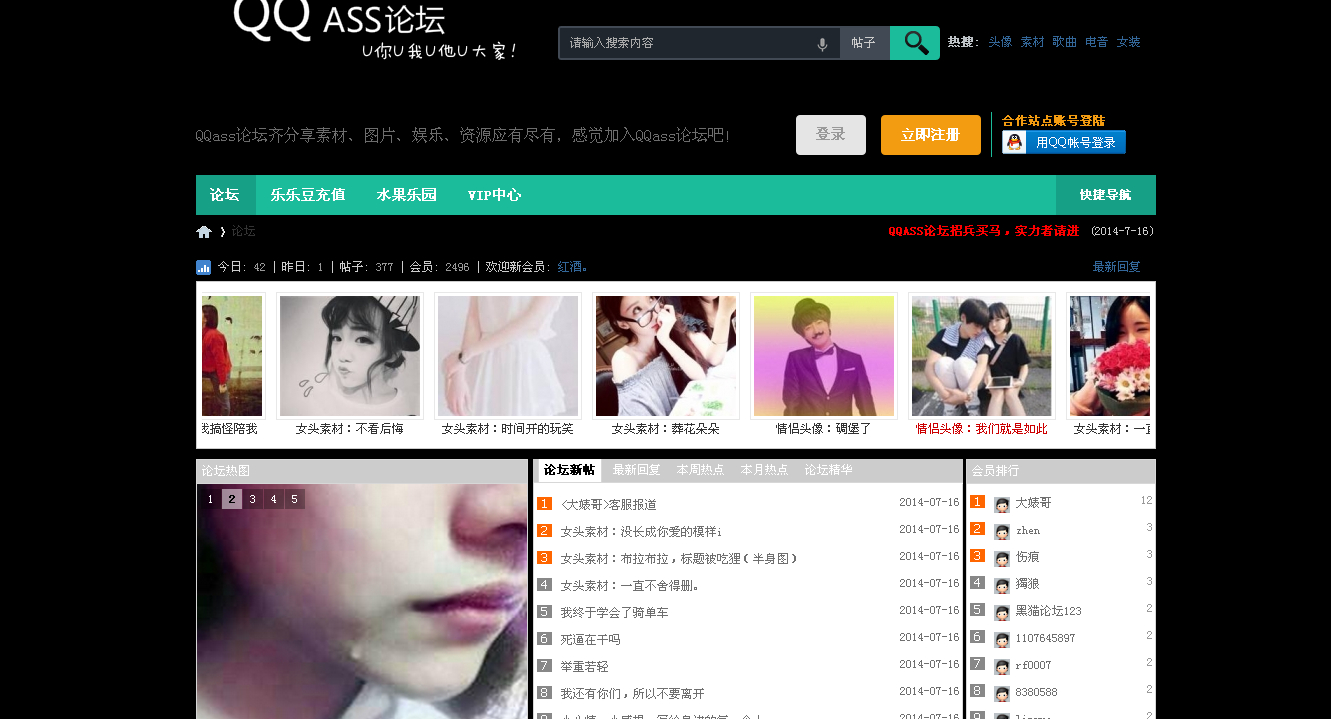Click avatar of member zhen
This screenshot has height=719, width=1331.
pos(1002,531)
